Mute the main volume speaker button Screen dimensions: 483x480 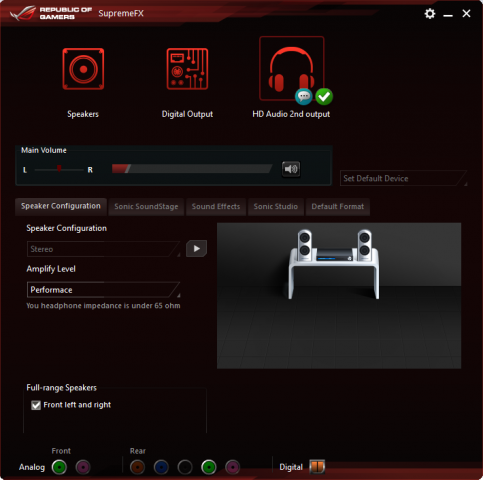coord(291,169)
